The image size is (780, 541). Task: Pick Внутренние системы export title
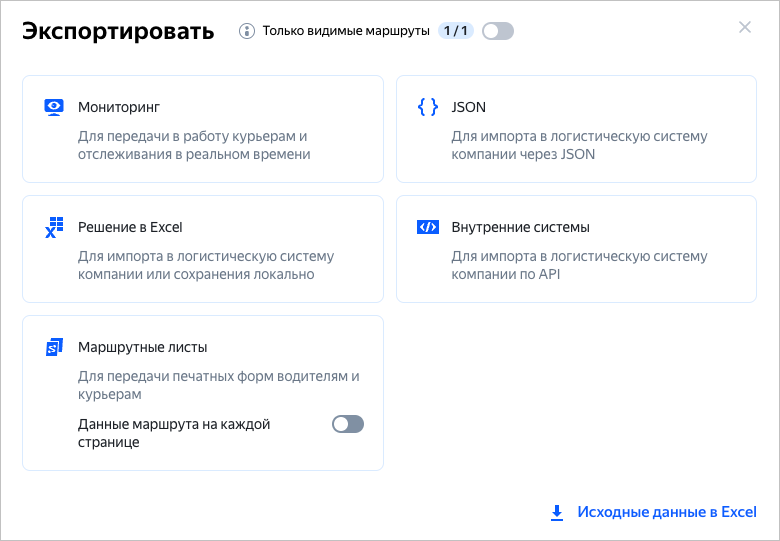pos(520,227)
